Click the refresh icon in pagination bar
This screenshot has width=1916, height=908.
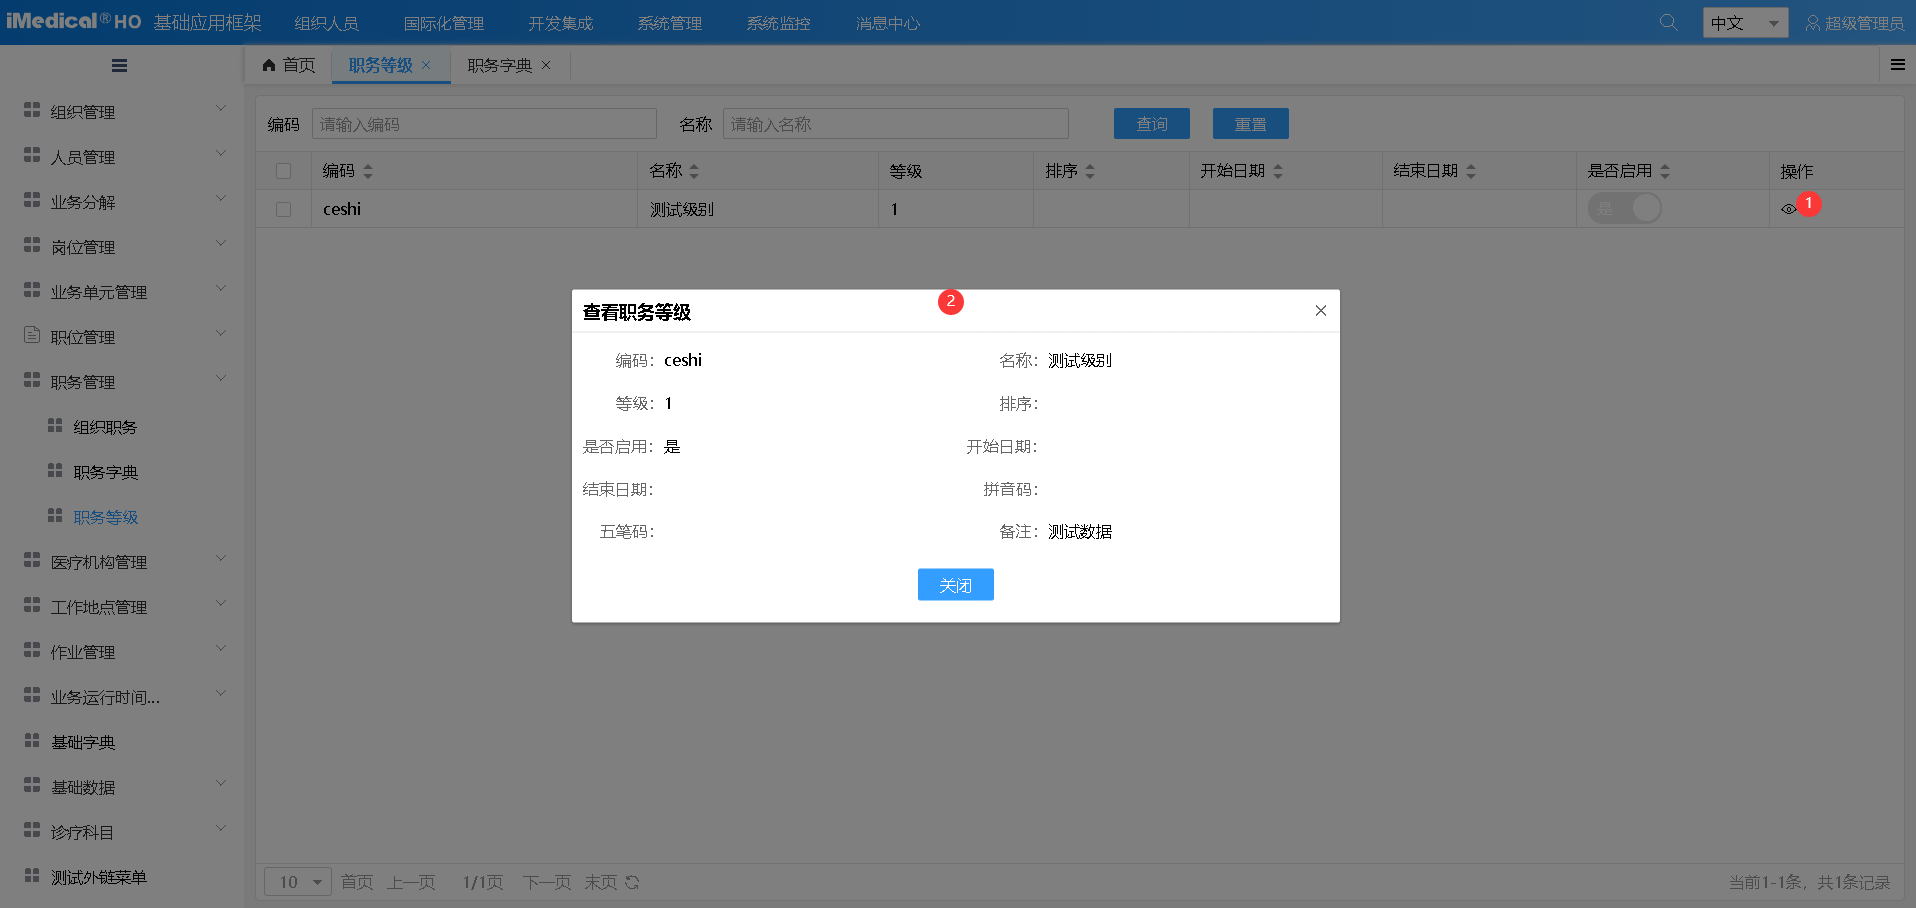coord(632,882)
